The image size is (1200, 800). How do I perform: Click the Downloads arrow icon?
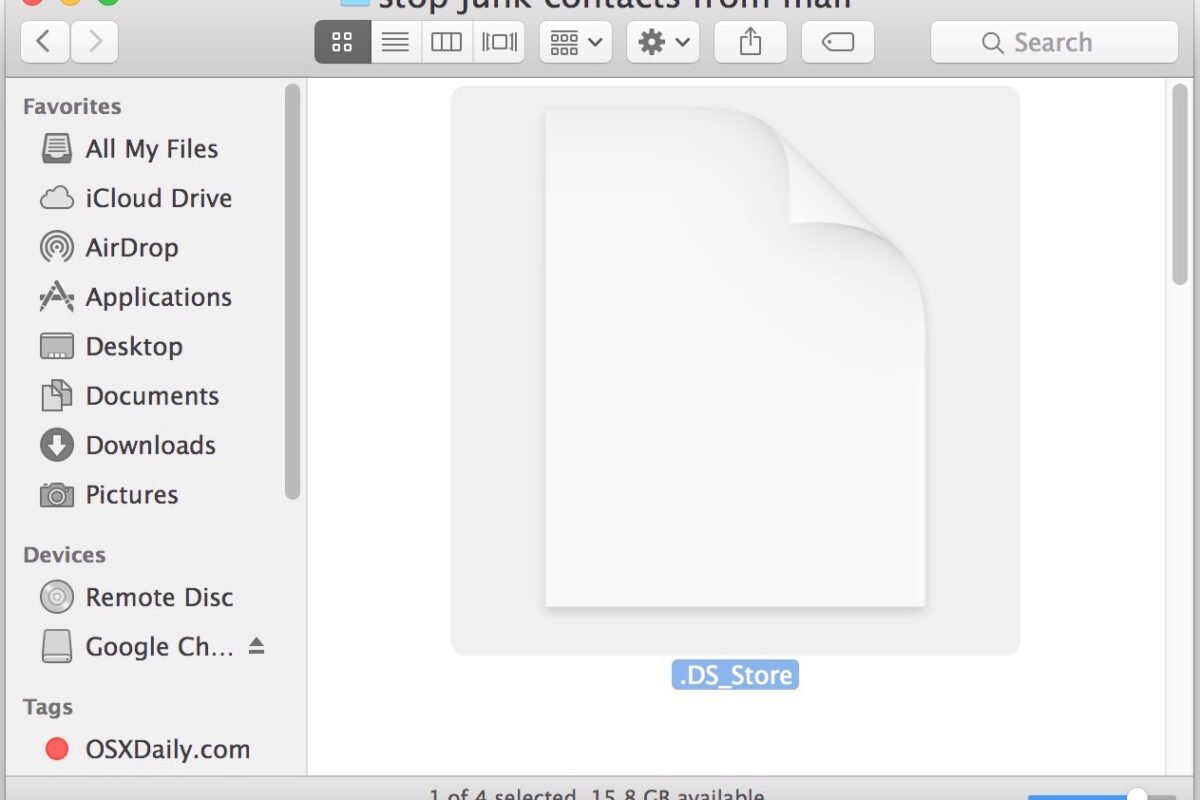(57, 445)
